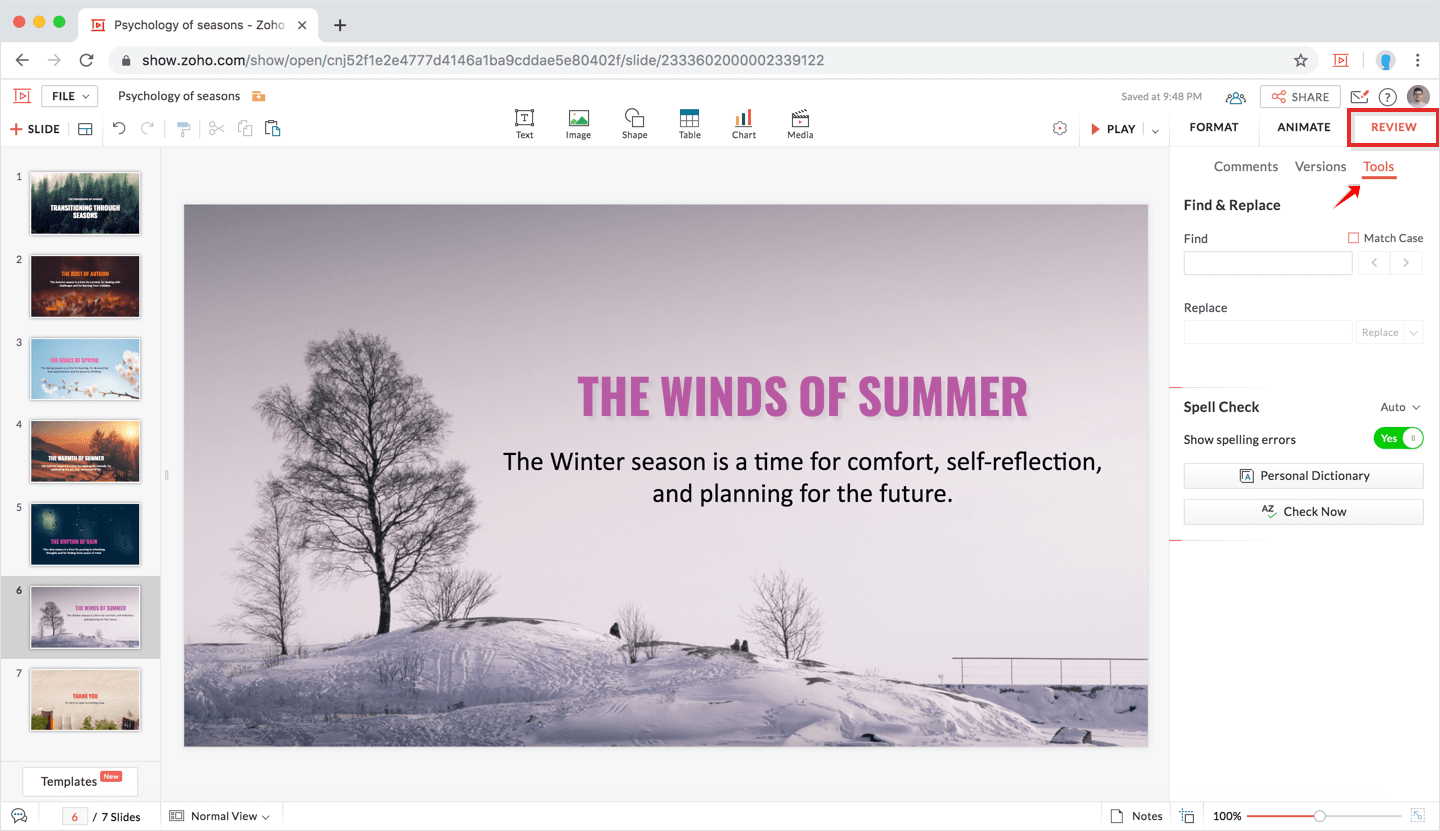Click the Cut scissors icon

coord(215,128)
